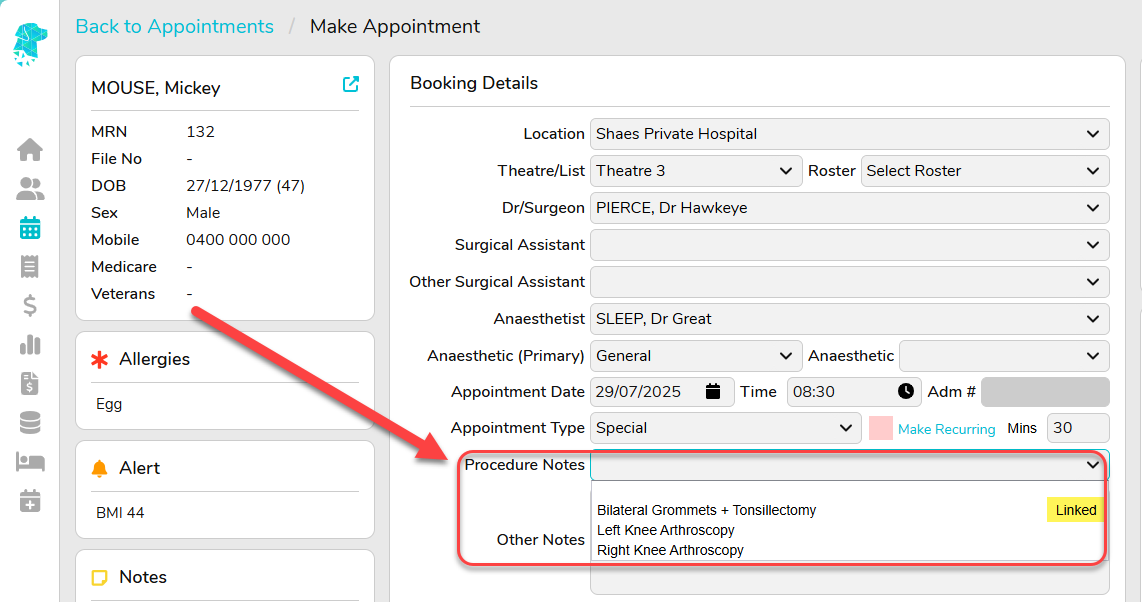This screenshot has height=602, width=1142.
Task: Go Back to Appointments link
Action: point(175,27)
